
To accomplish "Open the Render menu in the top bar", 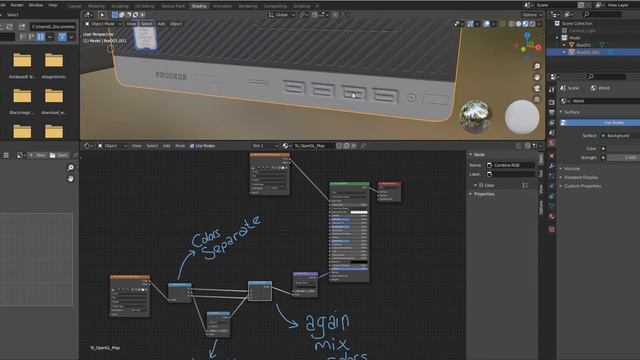I will click(x=17, y=5).
